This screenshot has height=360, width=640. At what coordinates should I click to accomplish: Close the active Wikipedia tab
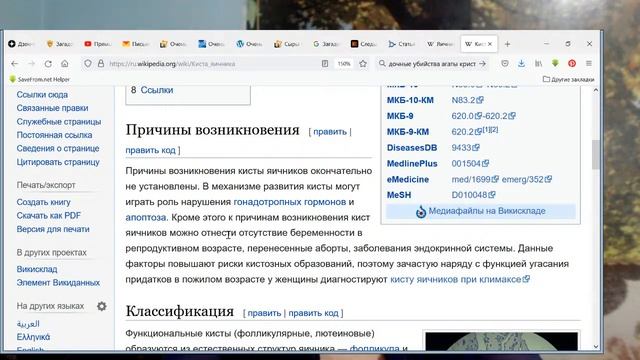(490, 44)
